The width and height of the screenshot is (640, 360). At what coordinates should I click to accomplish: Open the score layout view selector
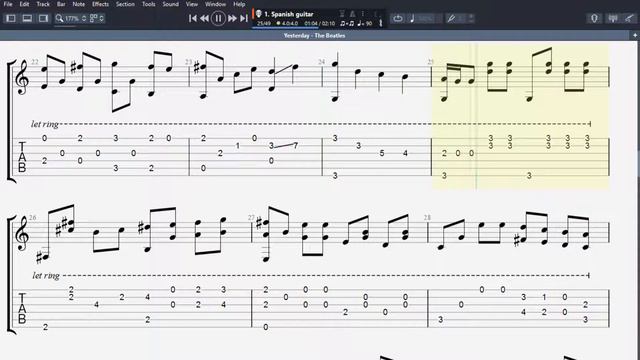[96, 18]
